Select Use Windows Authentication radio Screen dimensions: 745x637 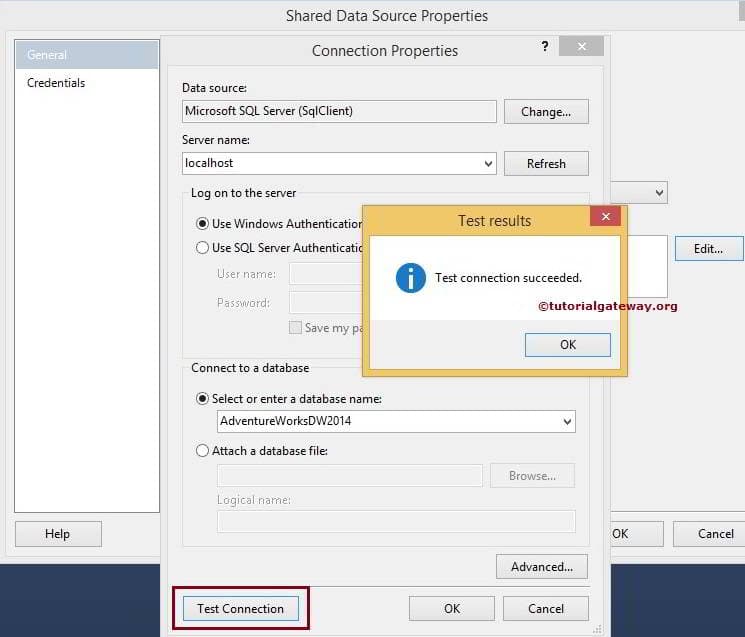click(202, 224)
